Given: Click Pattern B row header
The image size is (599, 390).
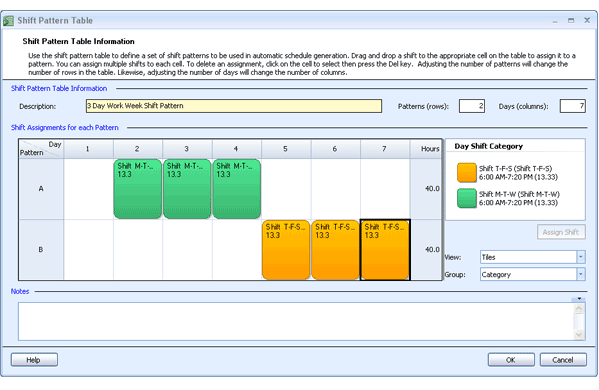Looking at the screenshot, I should point(41,250).
